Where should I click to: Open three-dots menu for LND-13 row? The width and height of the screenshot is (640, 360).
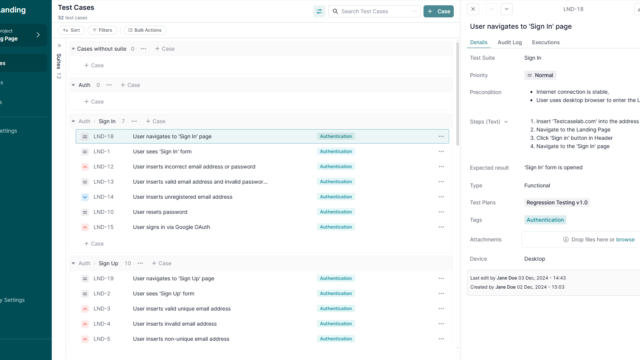pos(441,182)
